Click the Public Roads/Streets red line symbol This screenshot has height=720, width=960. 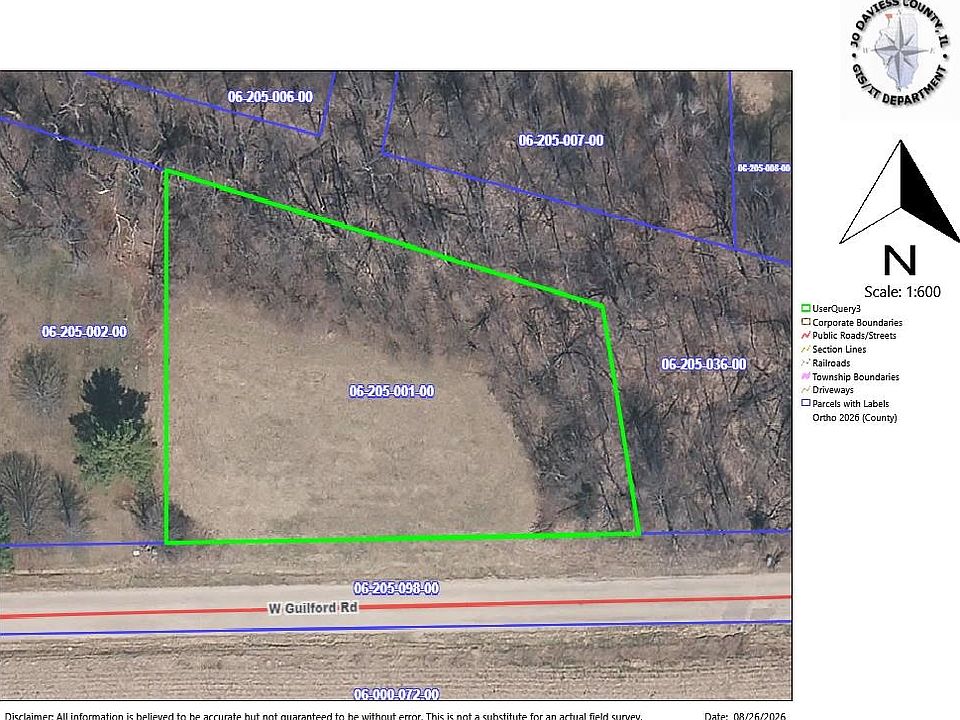tap(806, 336)
